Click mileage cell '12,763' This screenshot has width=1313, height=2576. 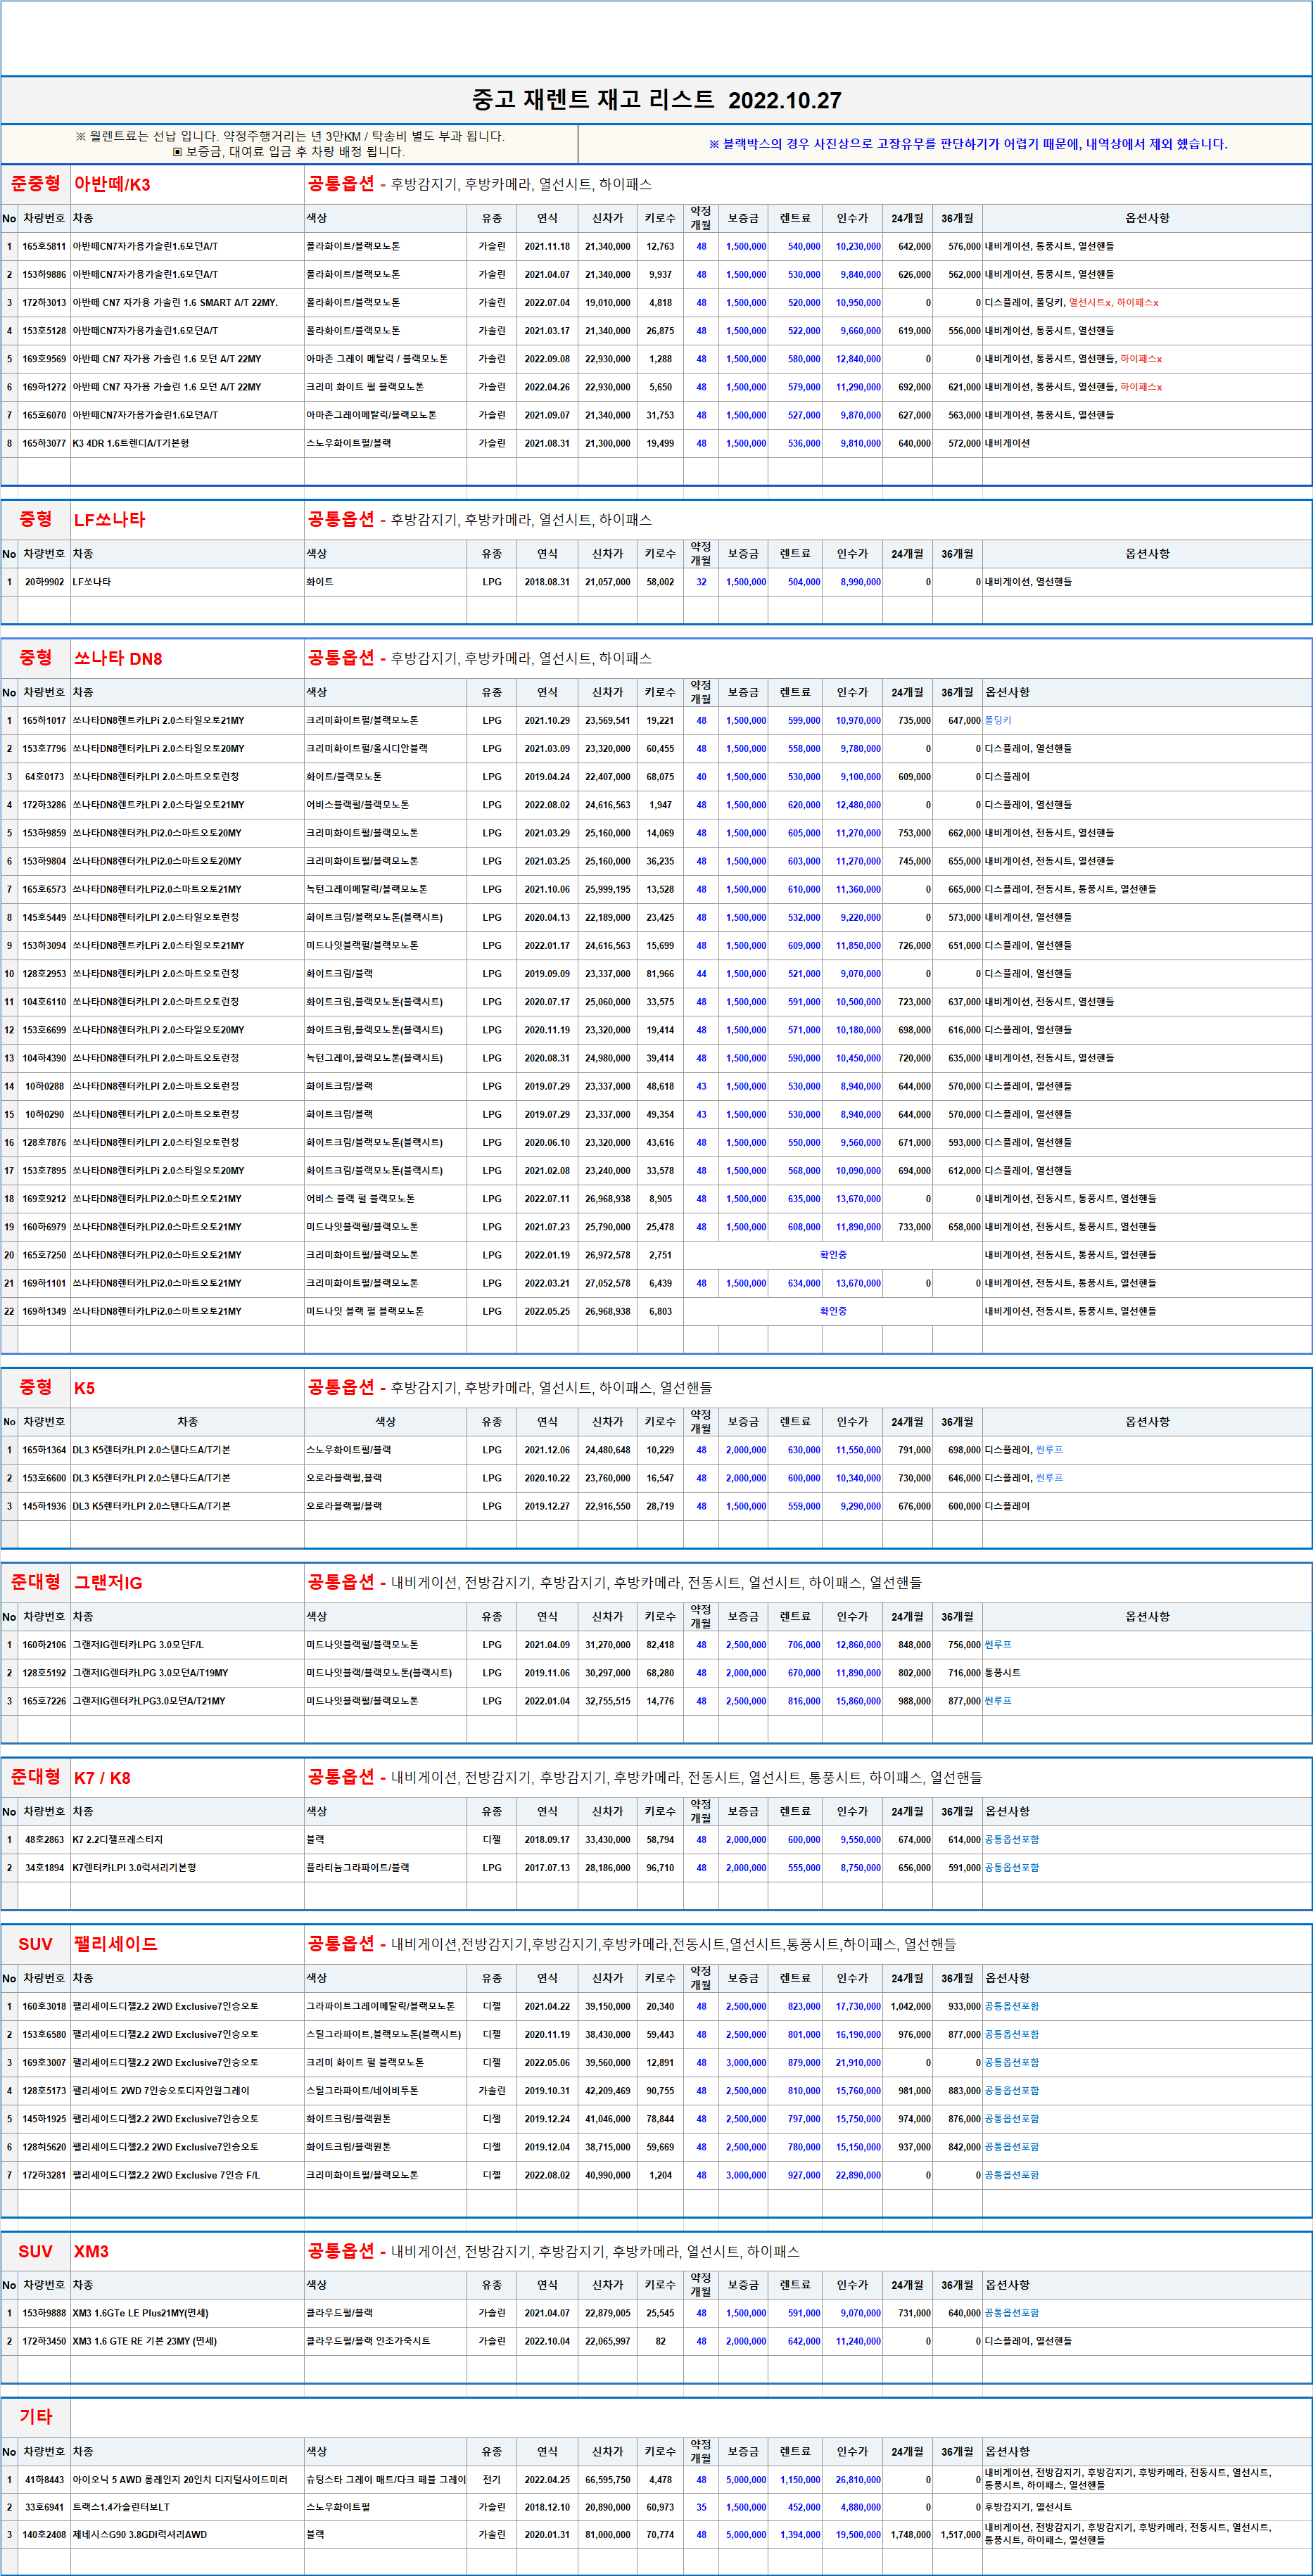(660, 246)
